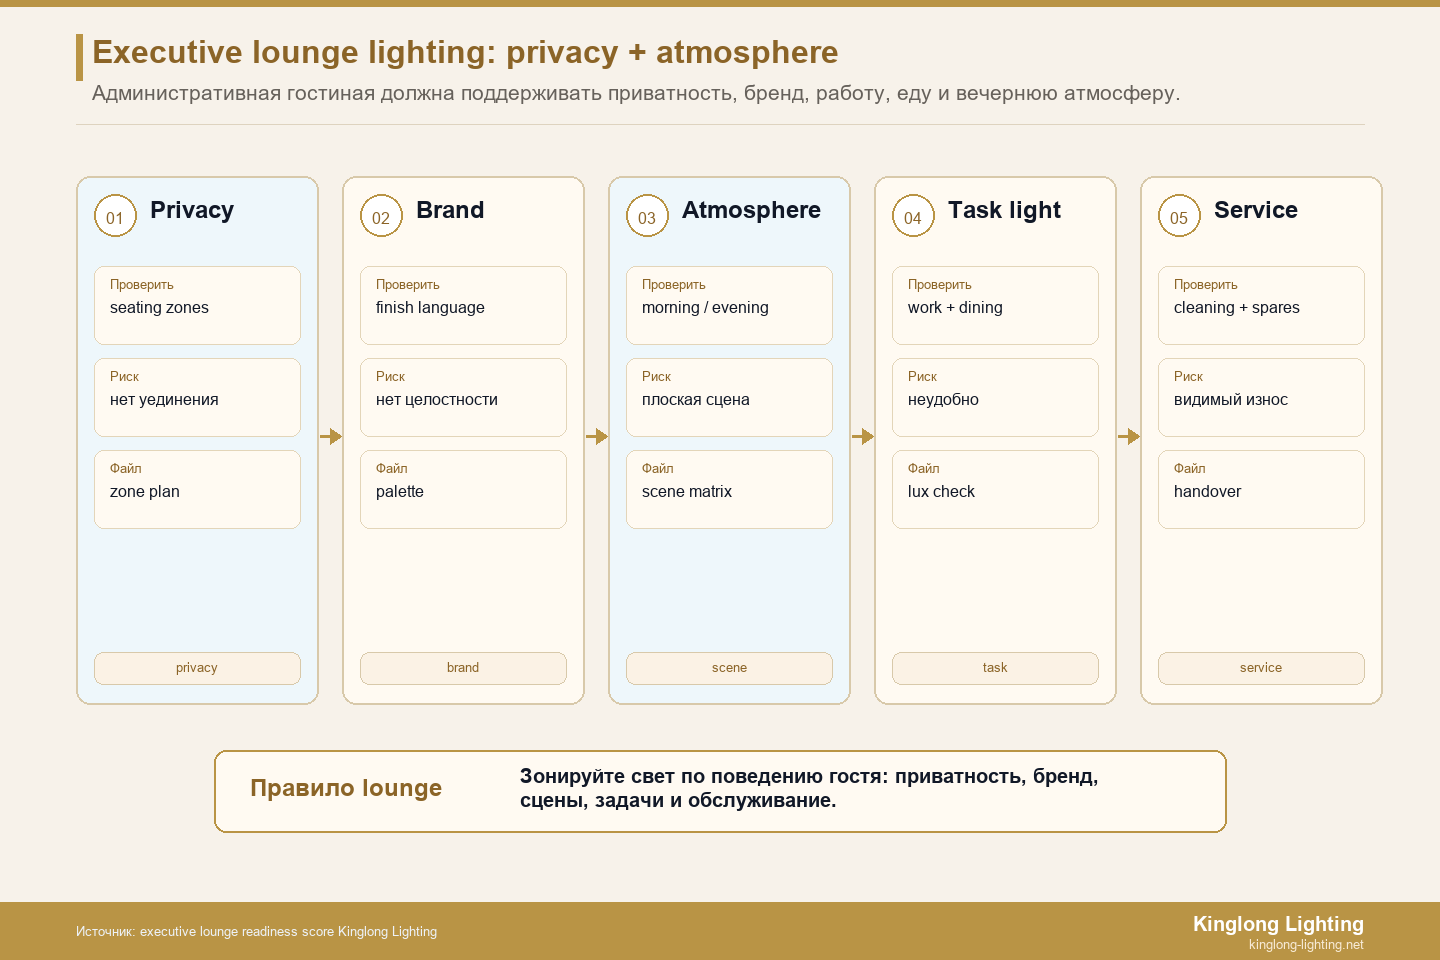
Task: Click the 01 step number circle
Action: [115, 216]
